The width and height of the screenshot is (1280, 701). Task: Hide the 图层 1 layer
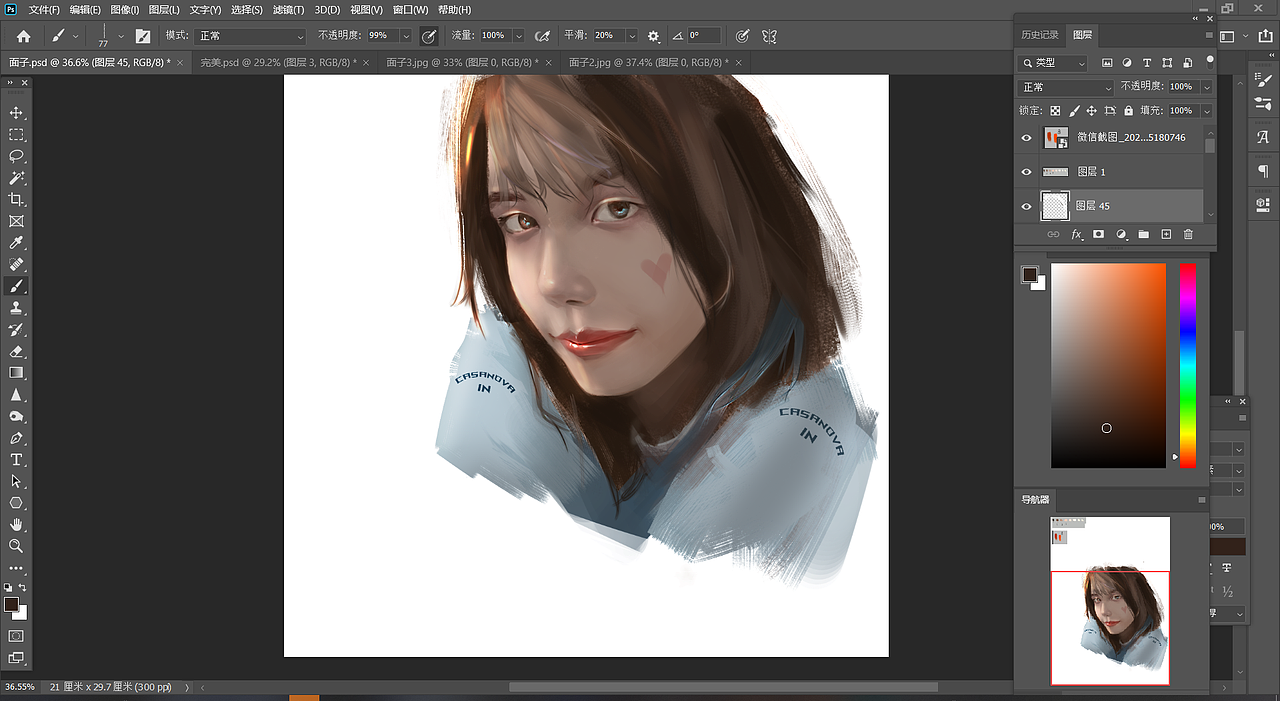click(1026, 172)
